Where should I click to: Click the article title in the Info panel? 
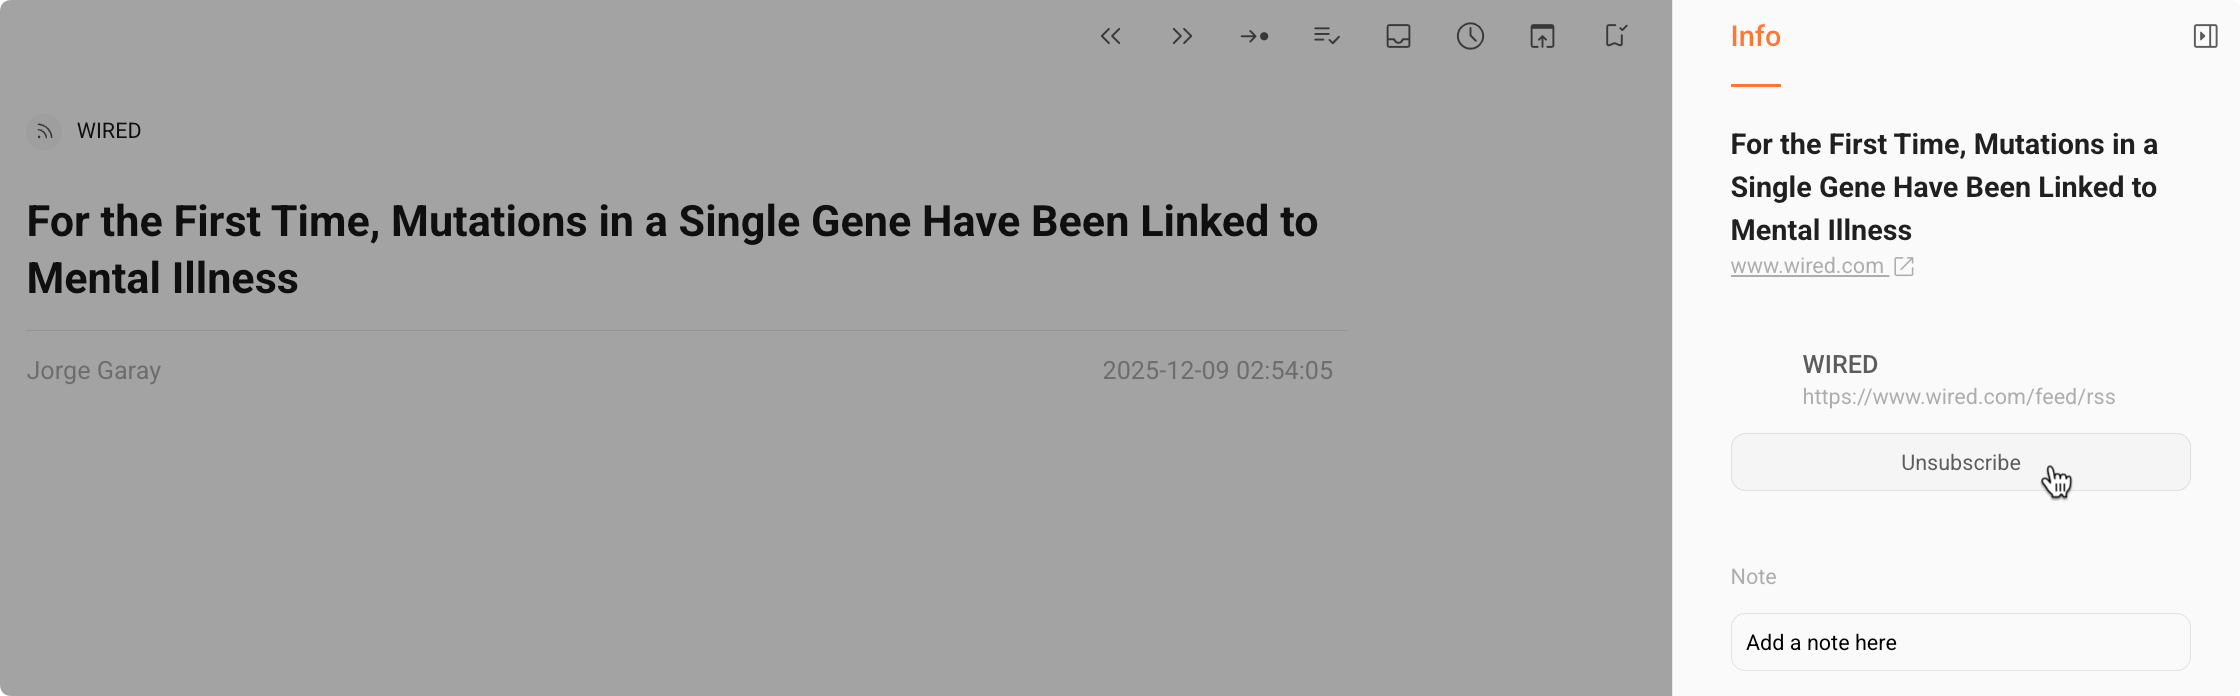click(1943, 187)
